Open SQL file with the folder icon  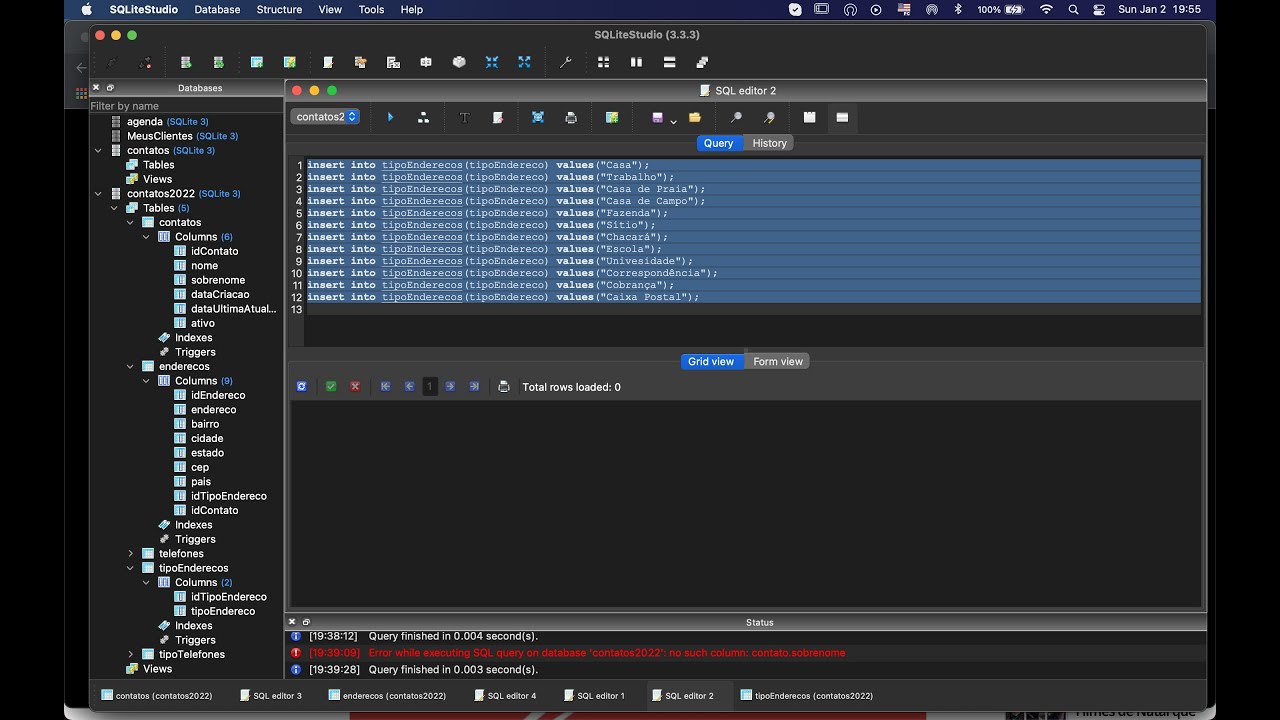click(695, 117)
